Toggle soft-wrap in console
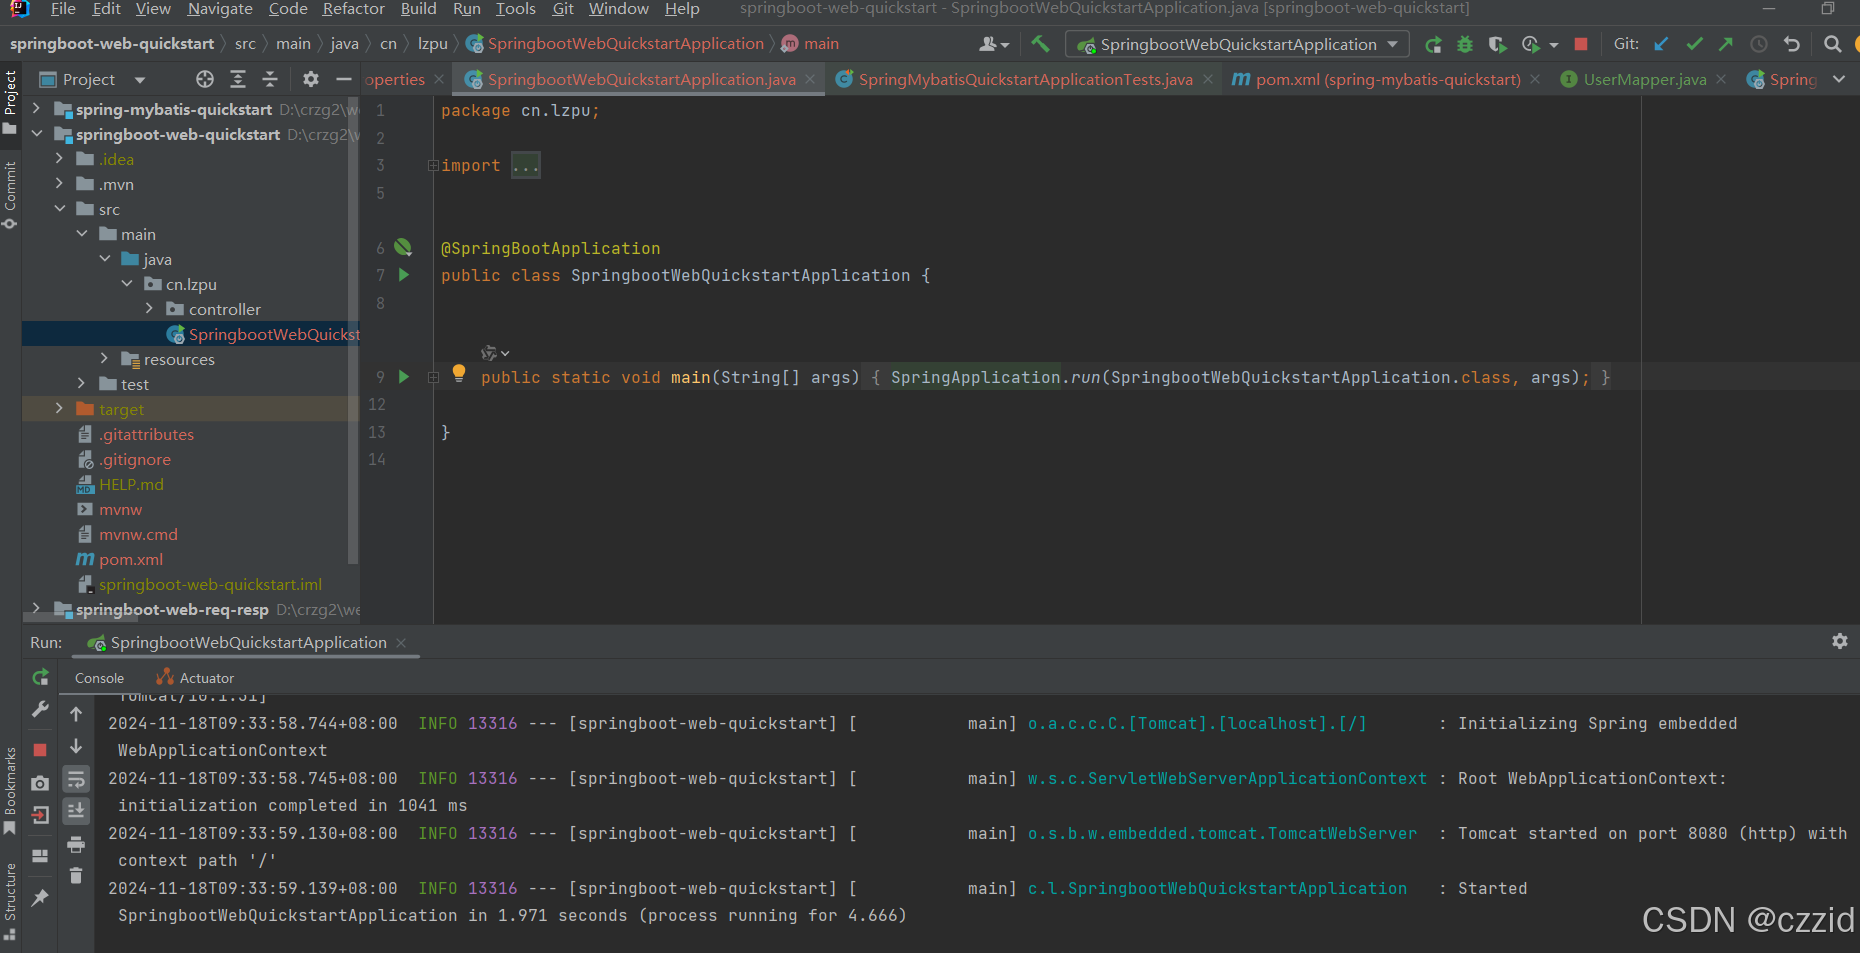This screenshot has height=953, width=1860. 76,779
